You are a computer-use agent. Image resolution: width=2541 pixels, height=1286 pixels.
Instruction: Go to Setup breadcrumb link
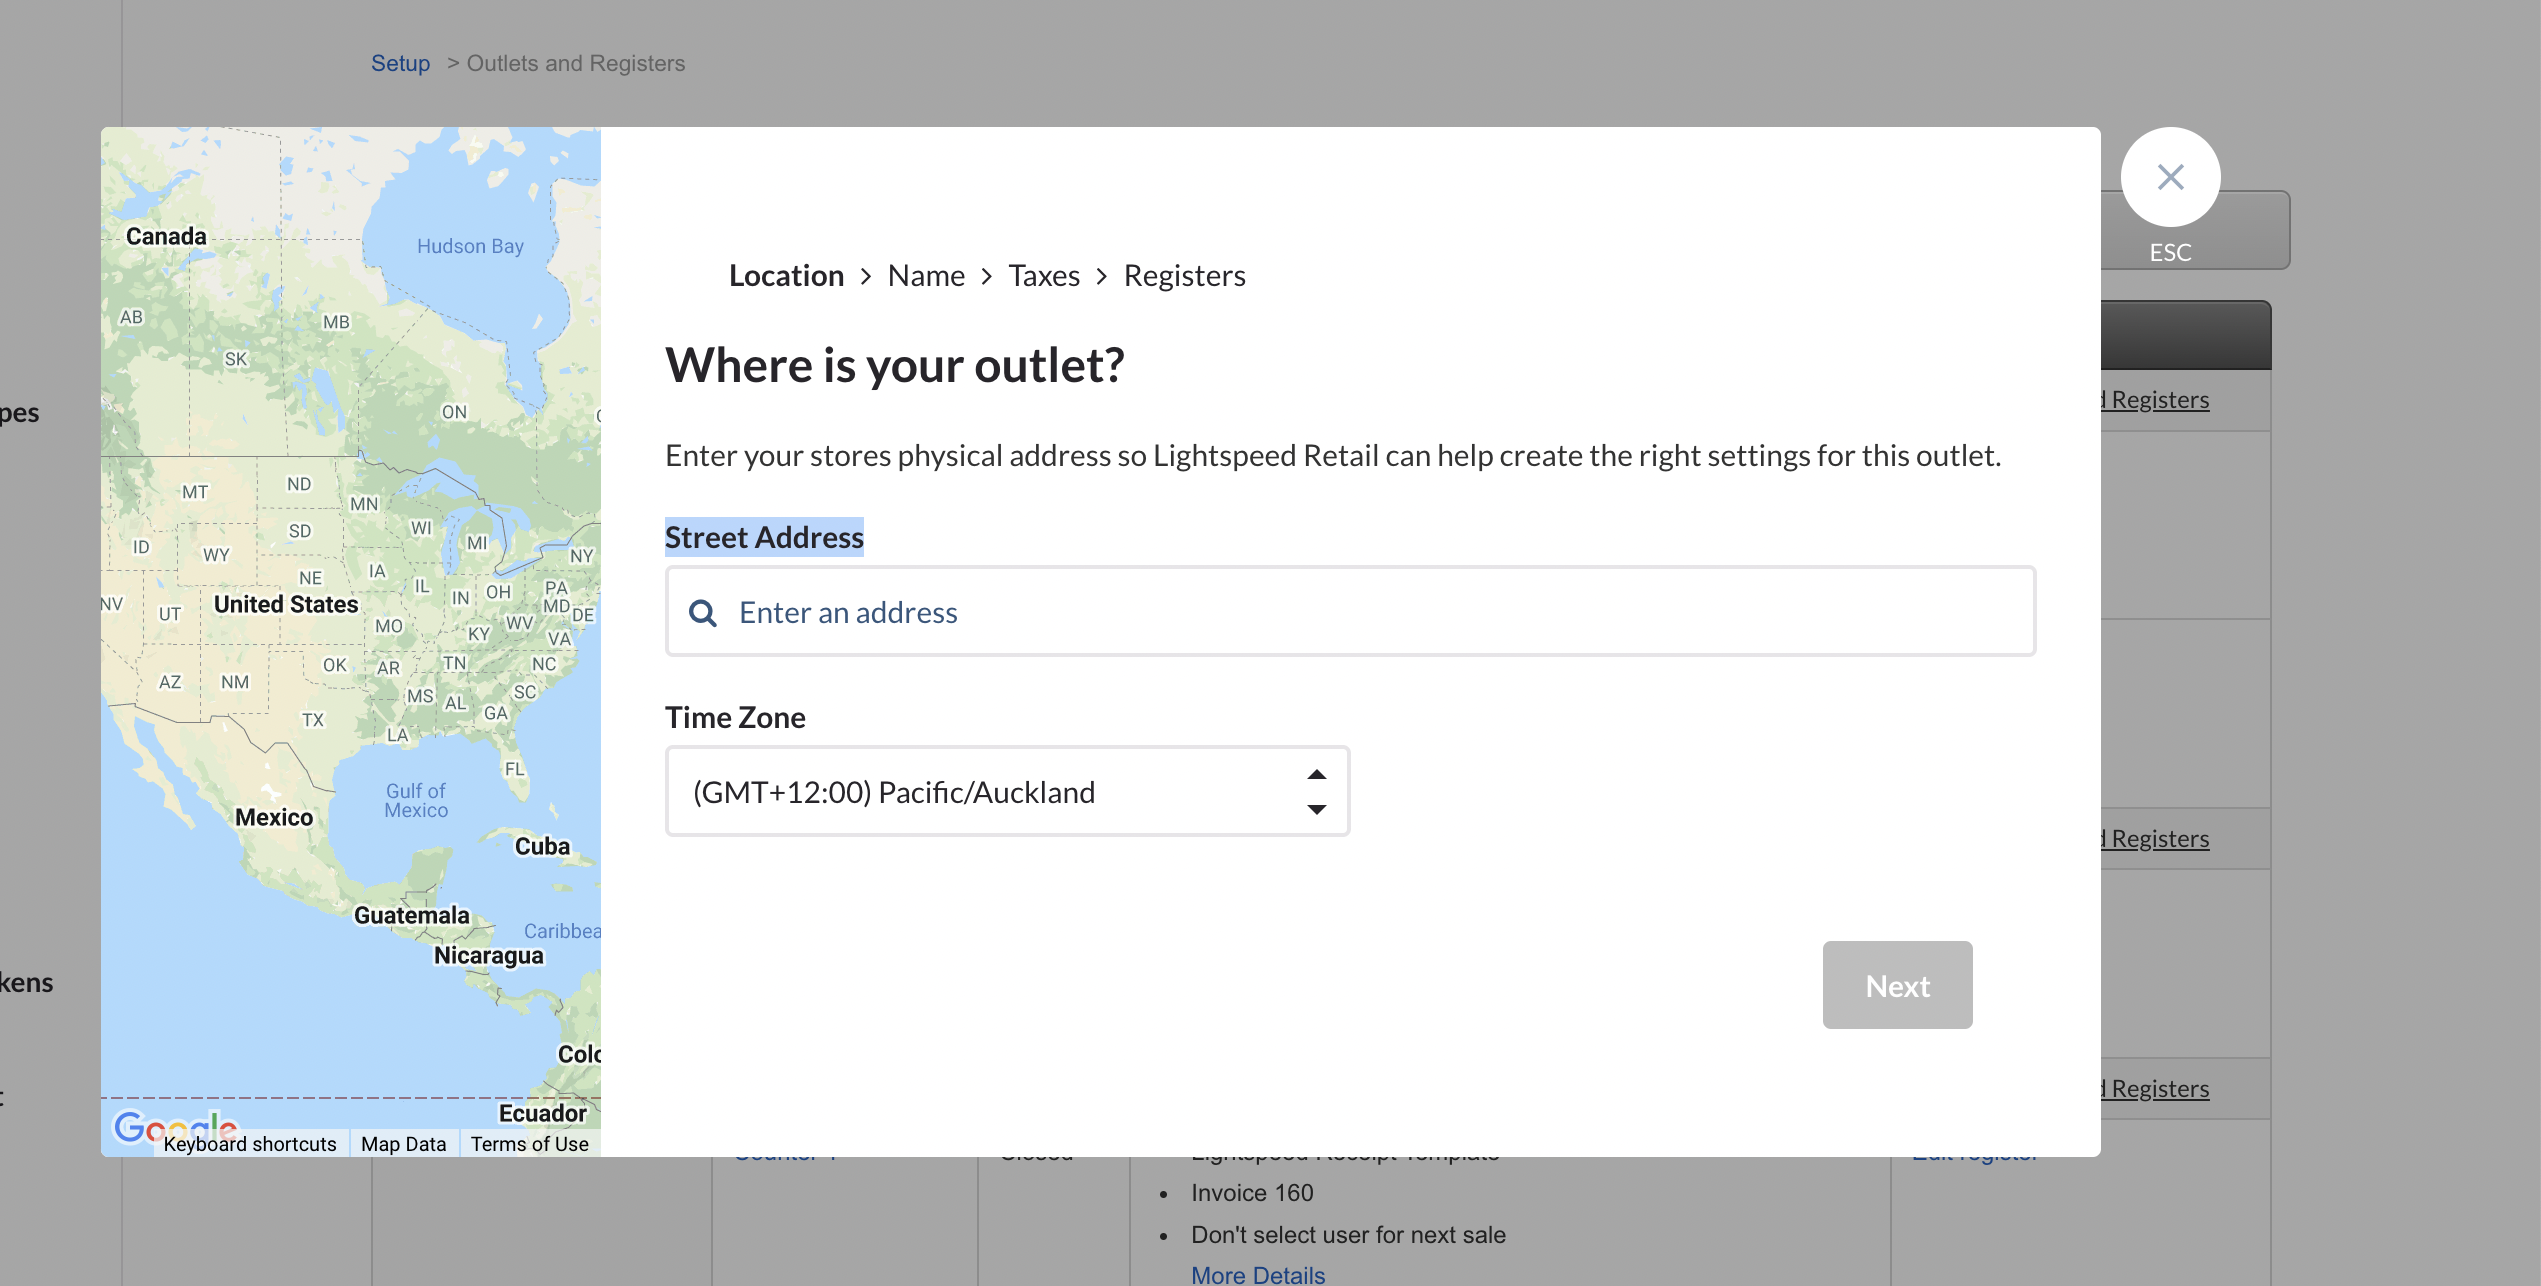click(400, 63)
